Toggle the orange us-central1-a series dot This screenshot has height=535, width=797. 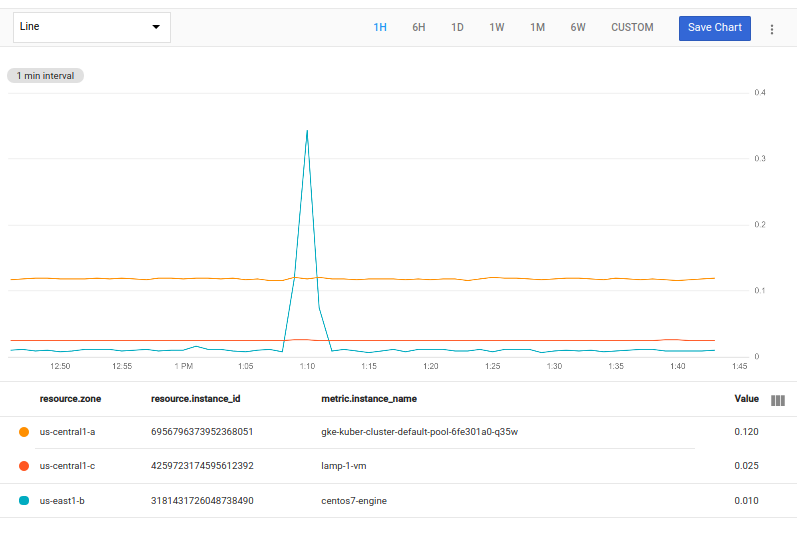(24, 432)
